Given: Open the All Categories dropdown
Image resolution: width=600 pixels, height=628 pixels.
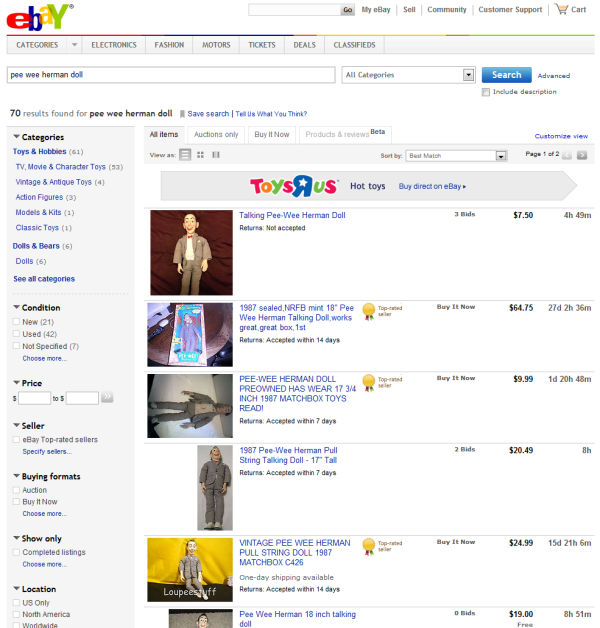Looking at the screenshot, I should click(x=409, y=75).
